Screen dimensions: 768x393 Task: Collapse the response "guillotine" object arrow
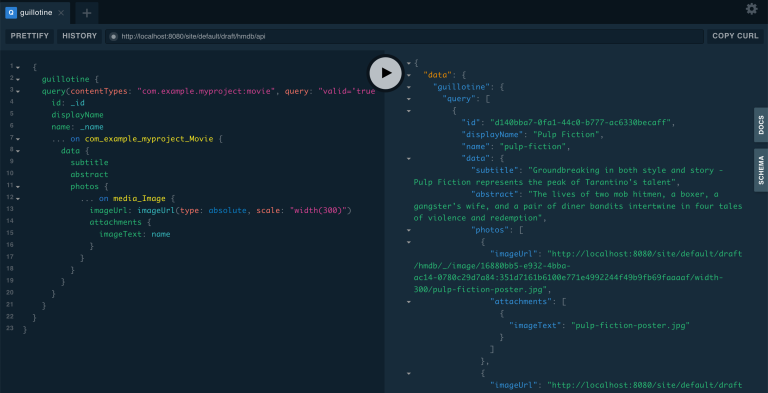(409, 87)
